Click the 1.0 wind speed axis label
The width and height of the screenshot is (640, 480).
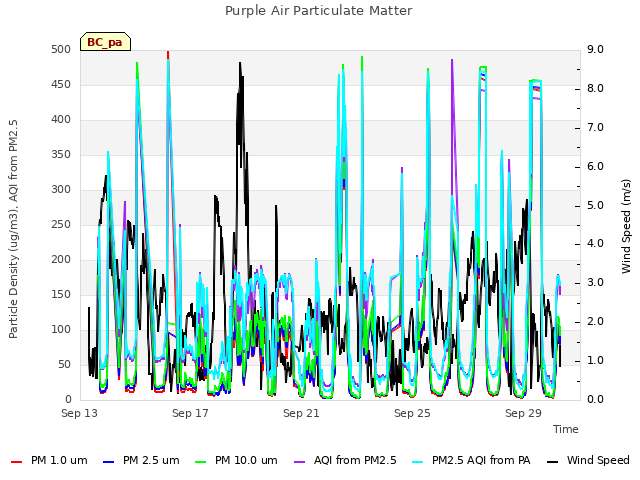(595, 360)
